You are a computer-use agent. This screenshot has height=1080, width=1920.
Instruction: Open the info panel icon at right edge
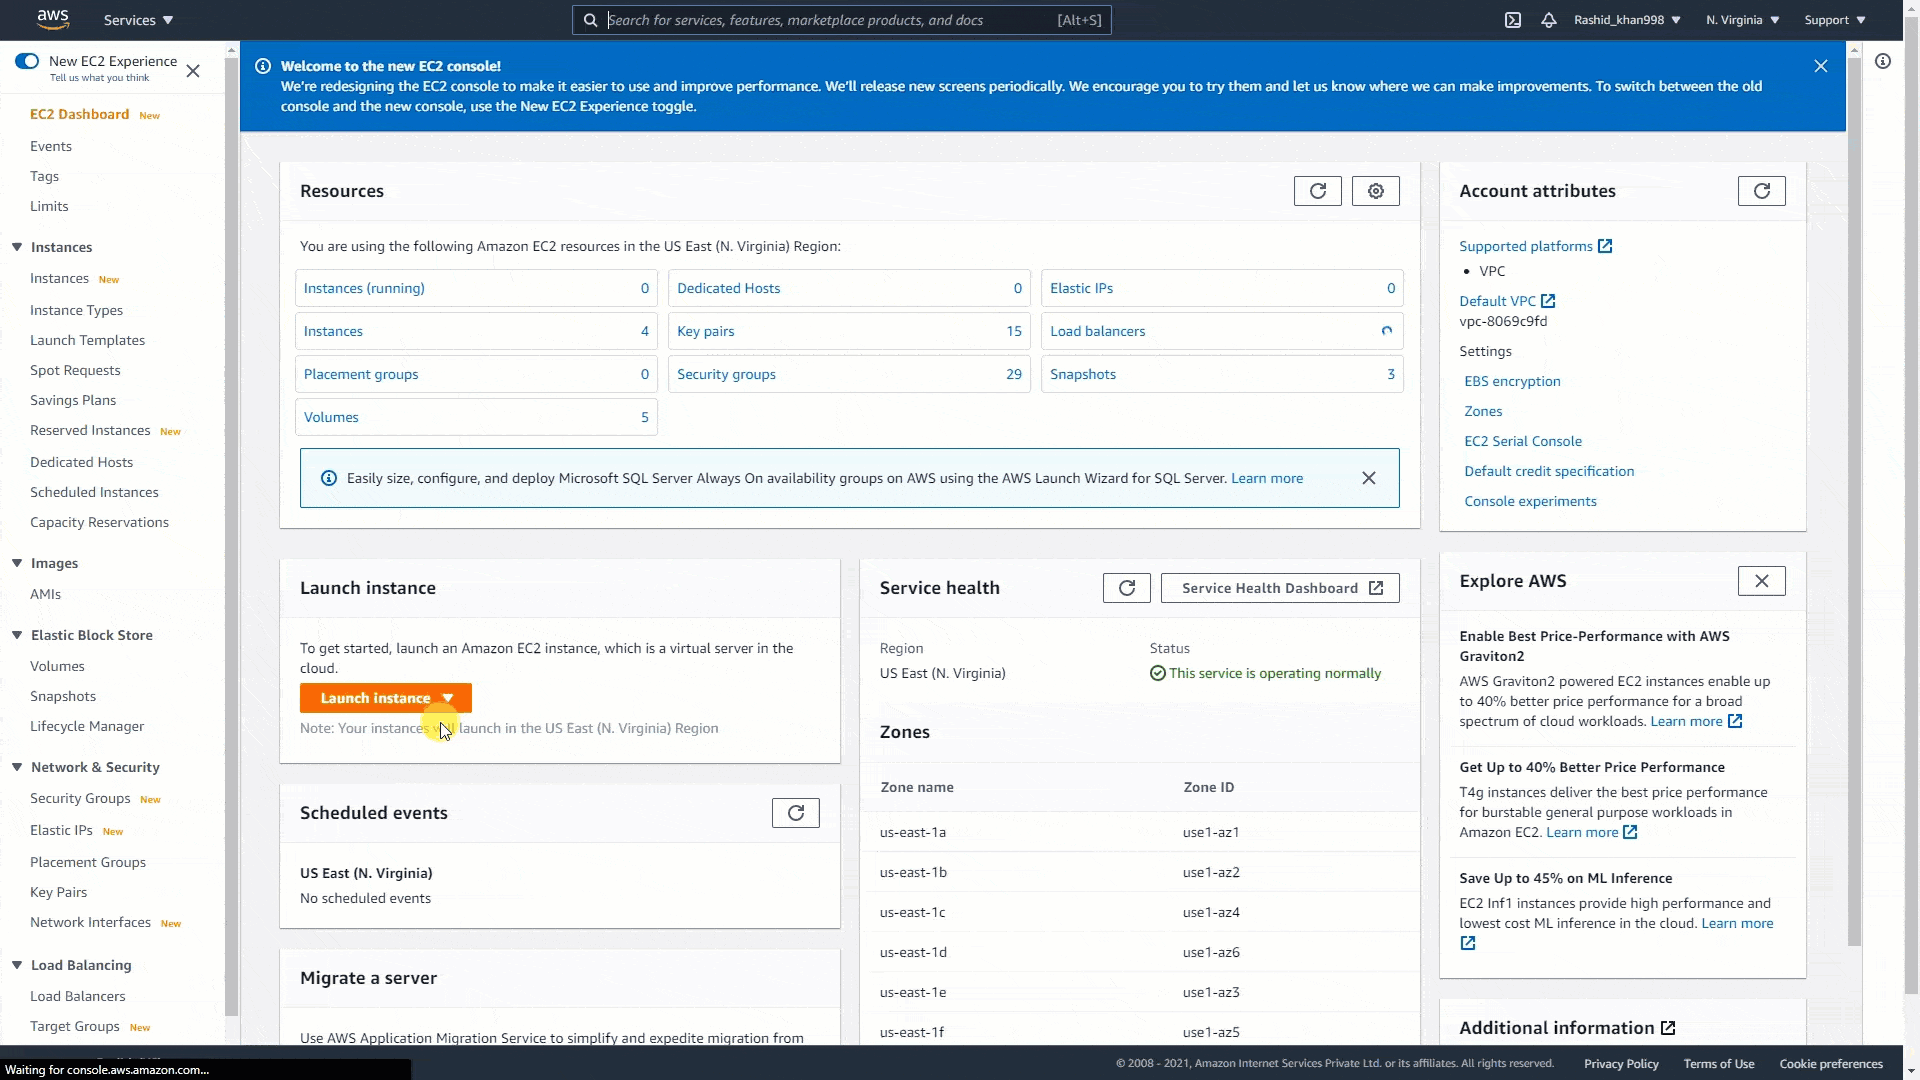(x=1883, y=60)
